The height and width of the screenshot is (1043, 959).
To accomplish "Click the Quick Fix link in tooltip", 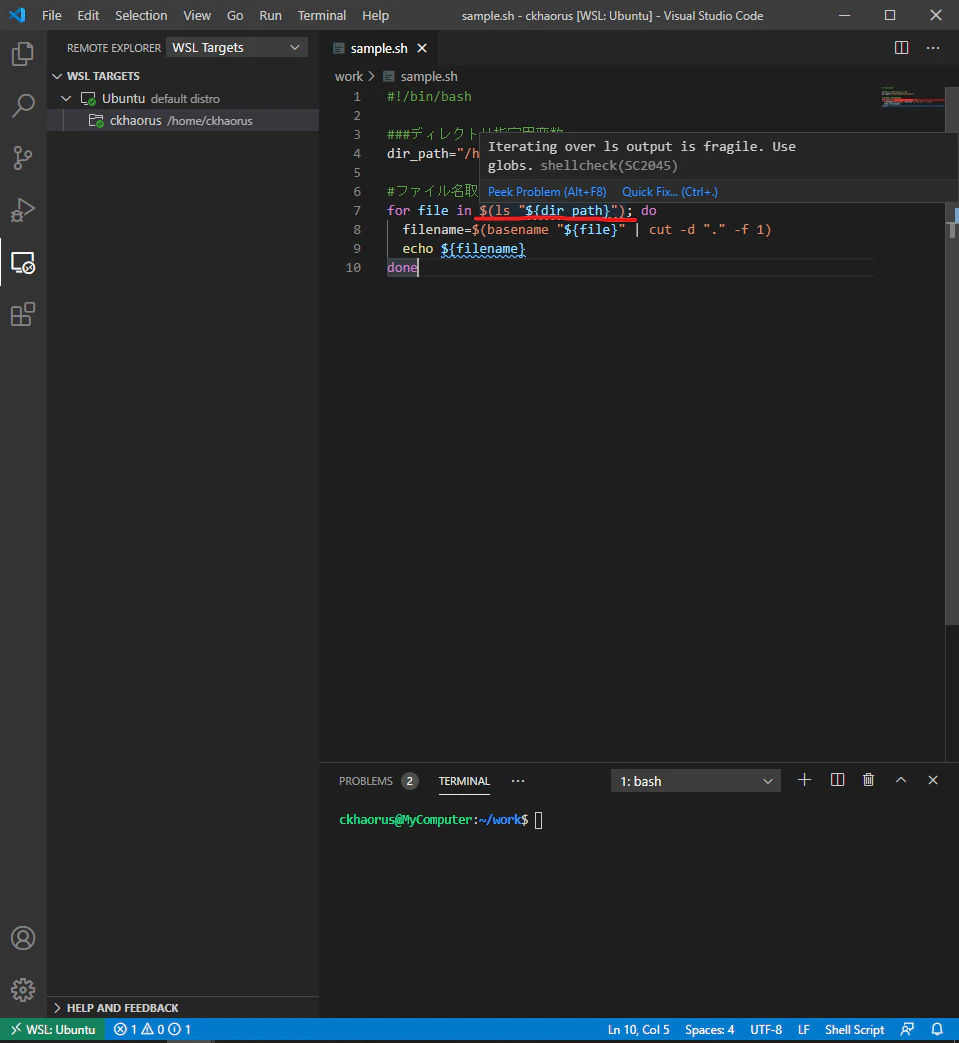I will (x=670, y=192).
